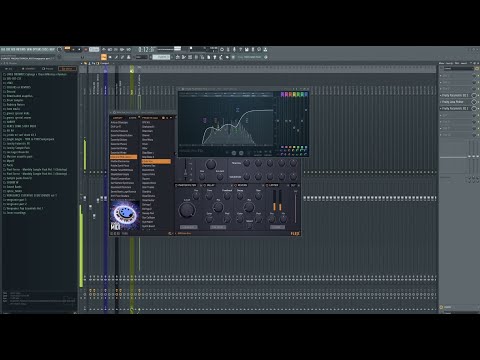Select the purple band token in Parametric EQ
Image resolution: width=480 pixels, height=360 pixels.
click(282, 95)
